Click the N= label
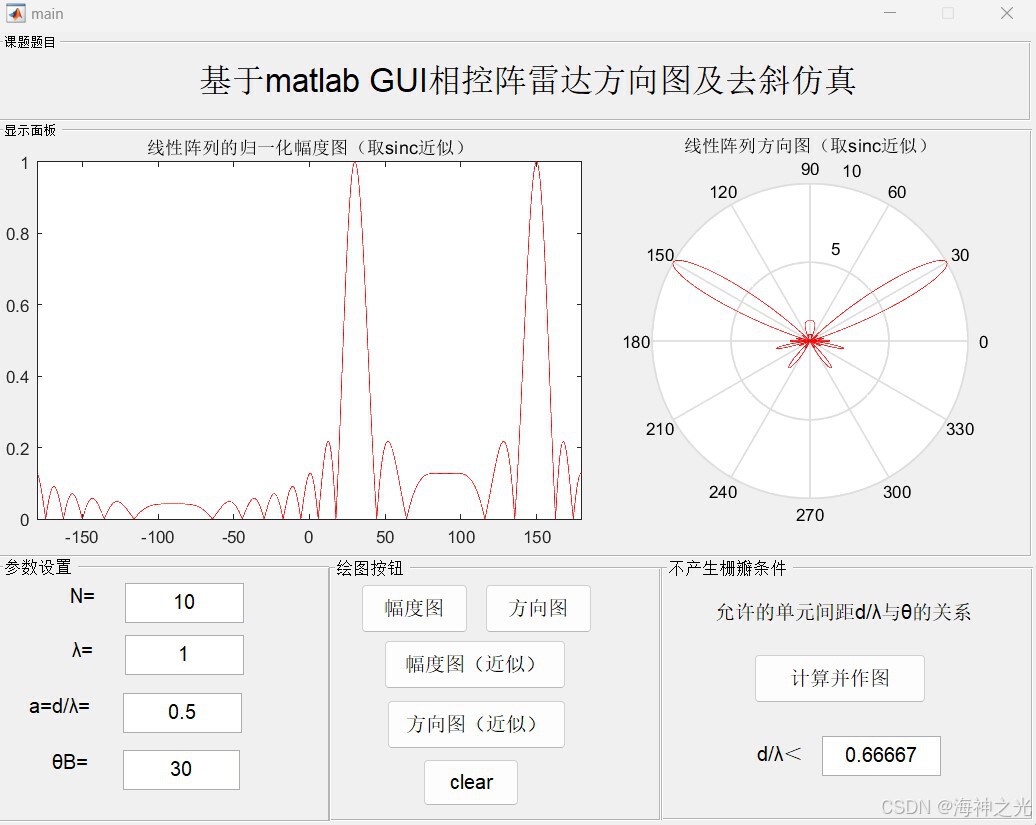This screenshot has width=1036, height=825. coord(83,596)
